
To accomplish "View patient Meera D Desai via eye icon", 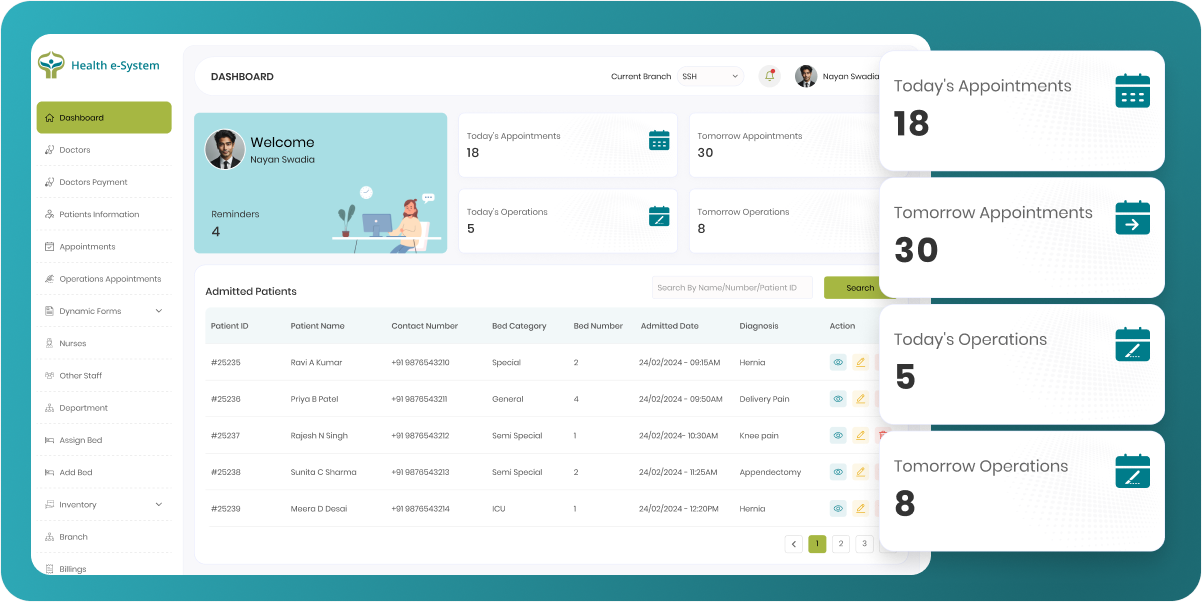I will pyautogui.click(x=838, y=508).
